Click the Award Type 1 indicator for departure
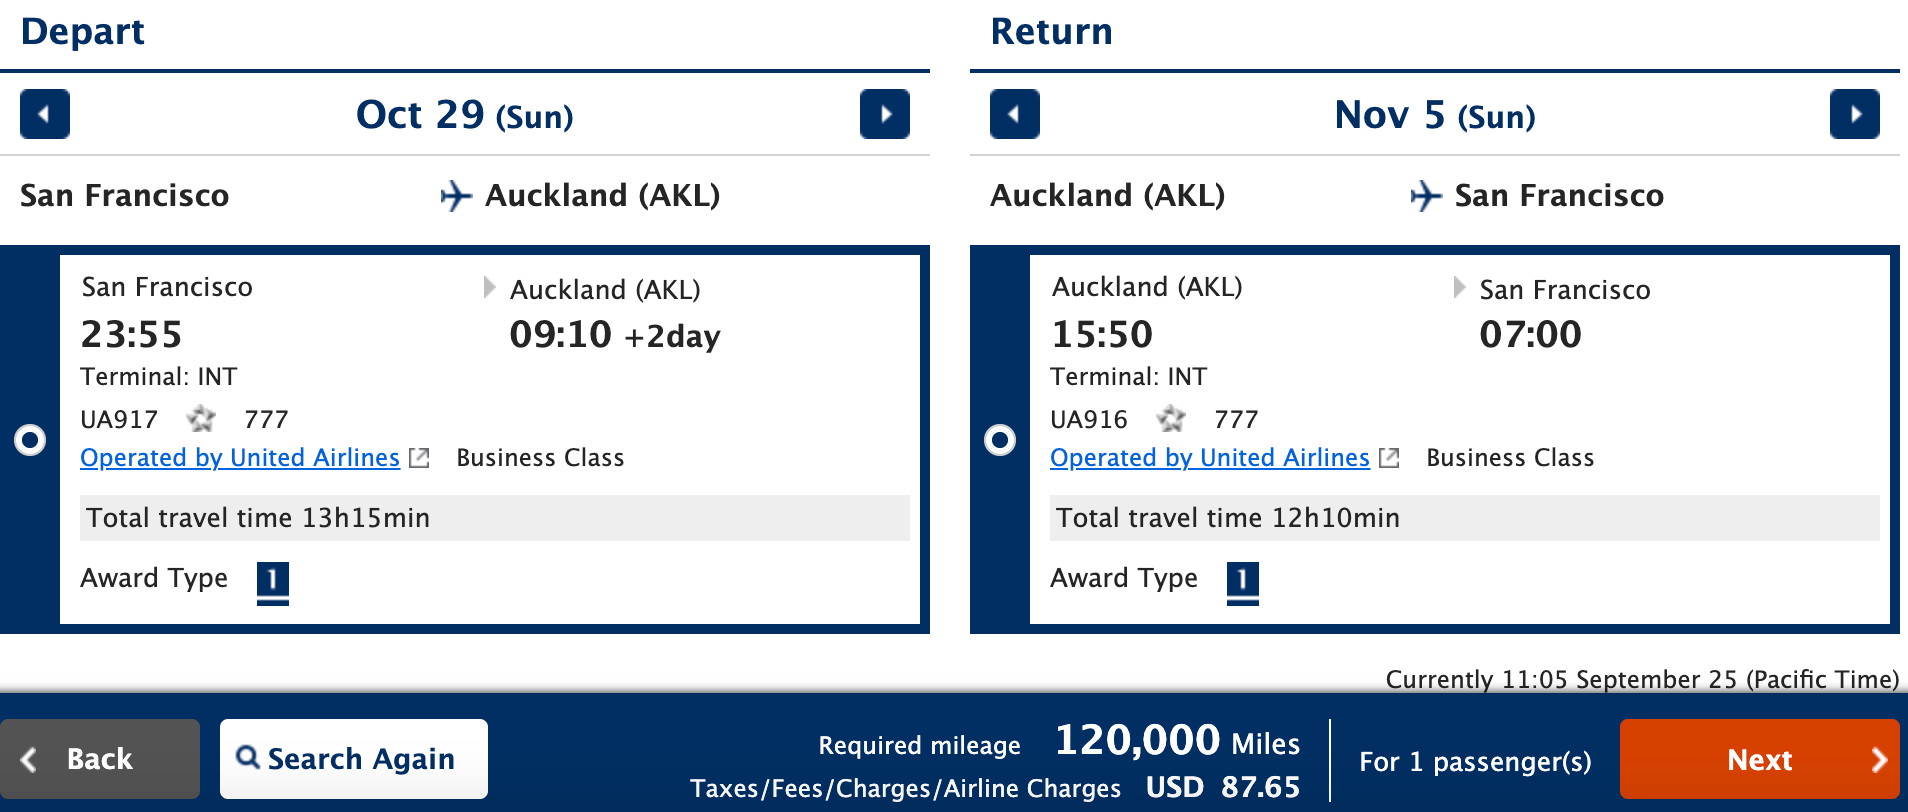This screenshot has height=812, width=1908. click(x=274, y=580)
